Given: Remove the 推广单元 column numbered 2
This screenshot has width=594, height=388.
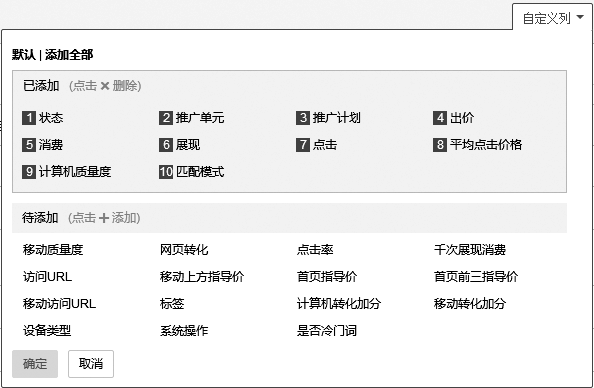Looking at the screenshot, I should pyautogui.click(x=191, y=118).
